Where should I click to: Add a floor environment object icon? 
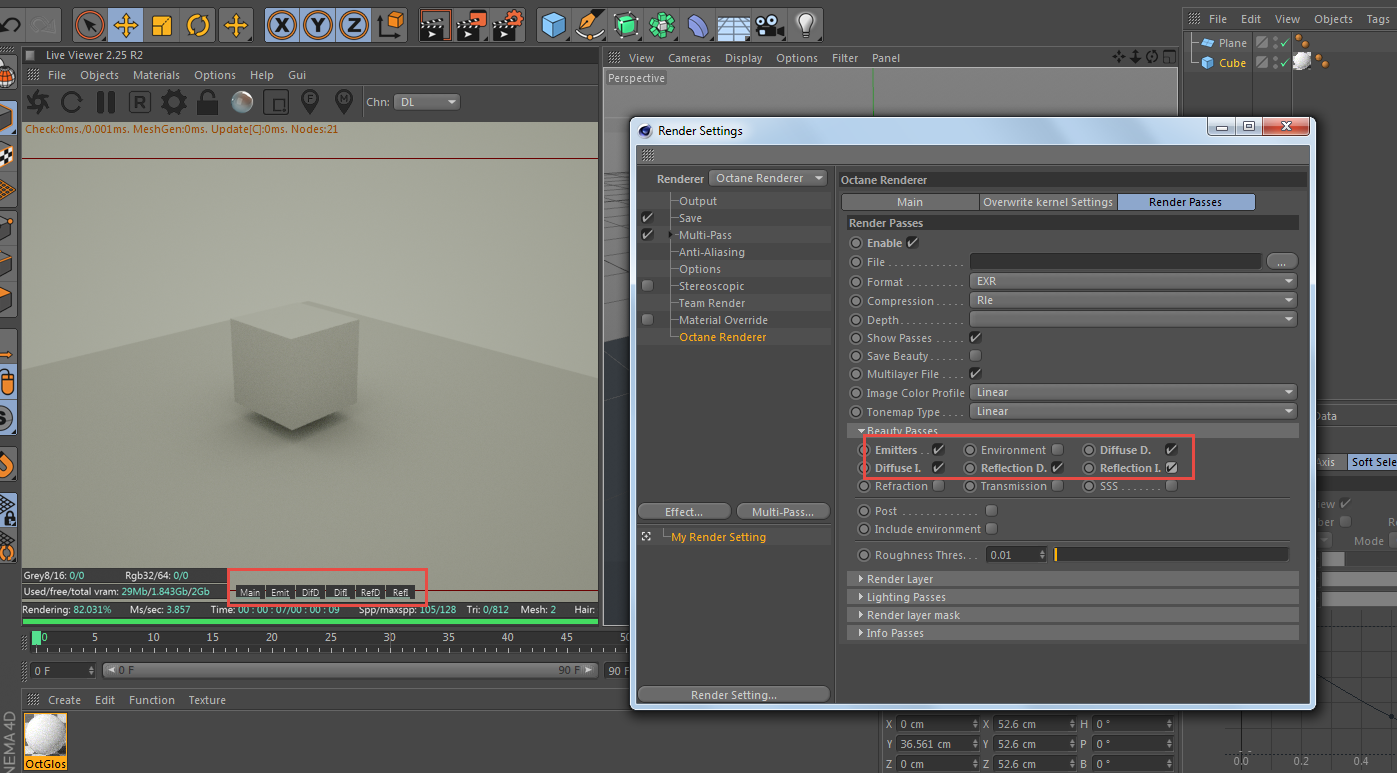pos(733,24)
